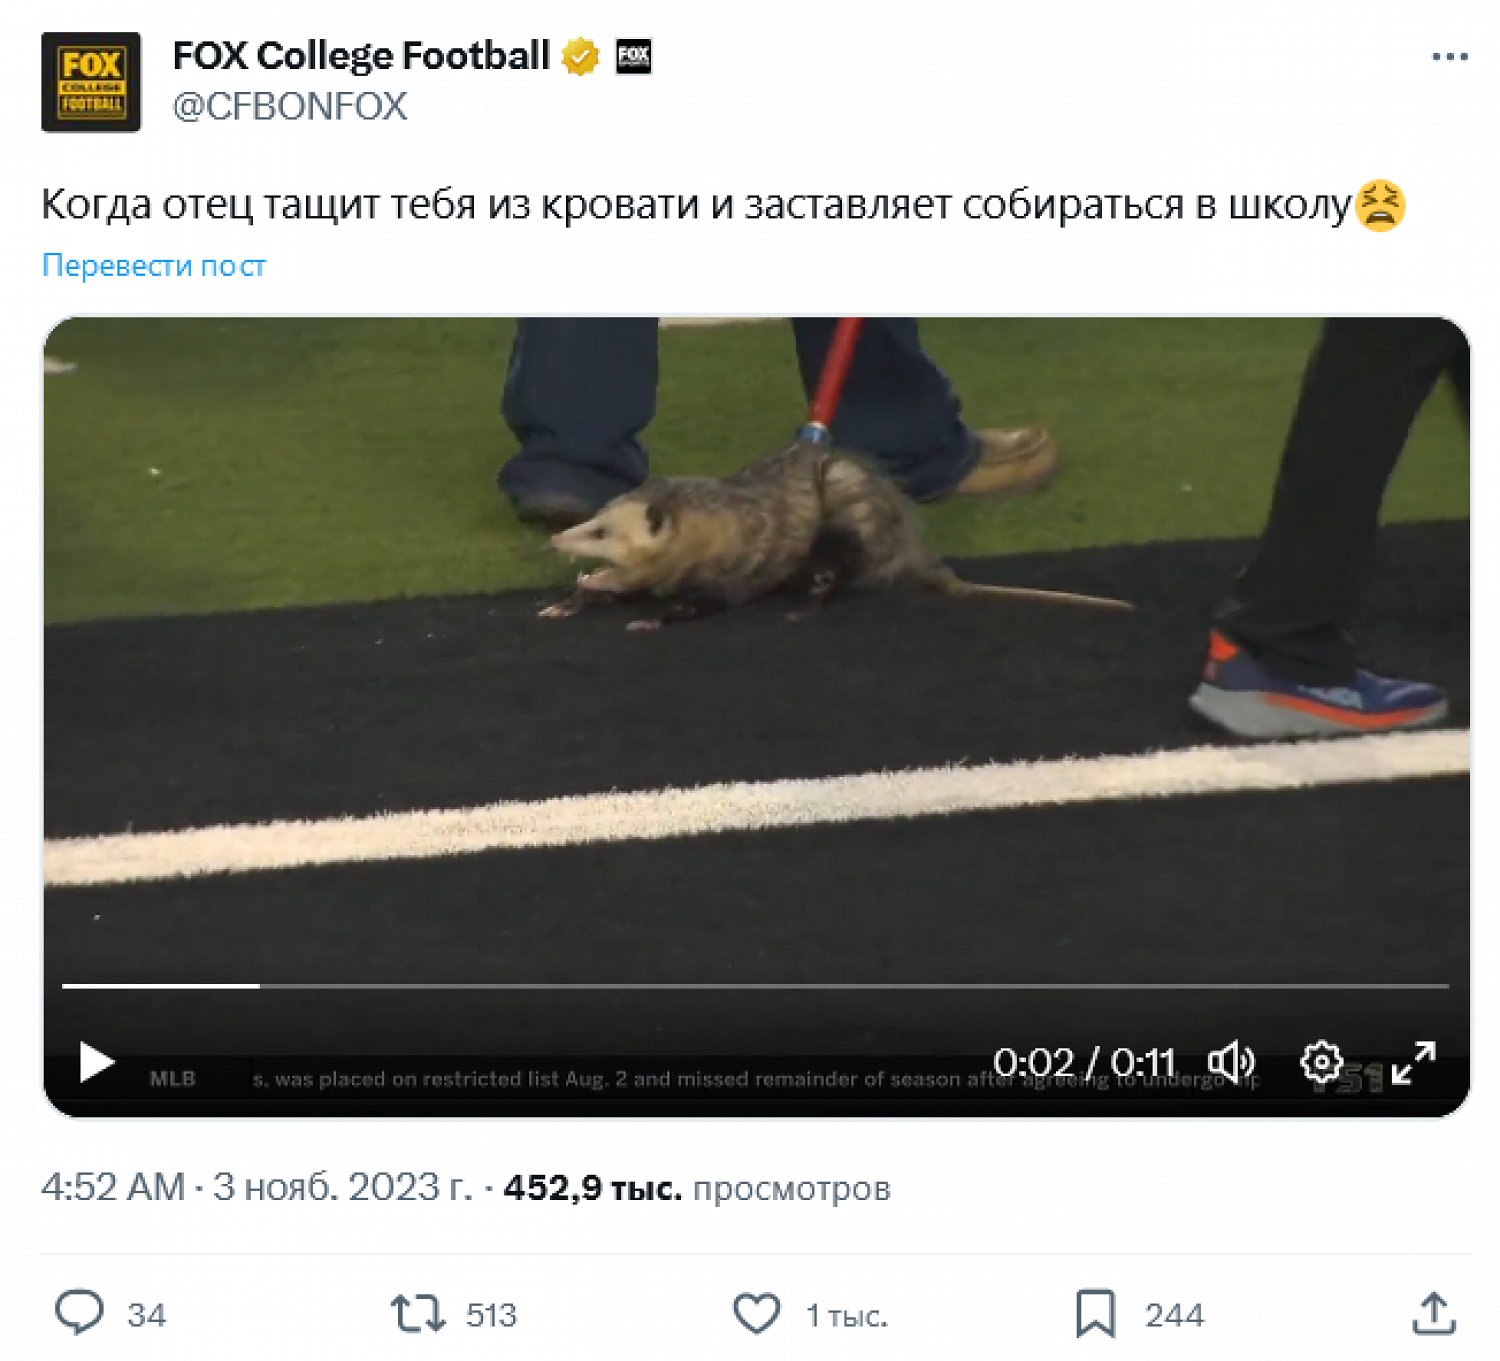Open the @CFBONFOX handle
This screenshot has width=1500, height=1361.
click(x=290, y=106)
